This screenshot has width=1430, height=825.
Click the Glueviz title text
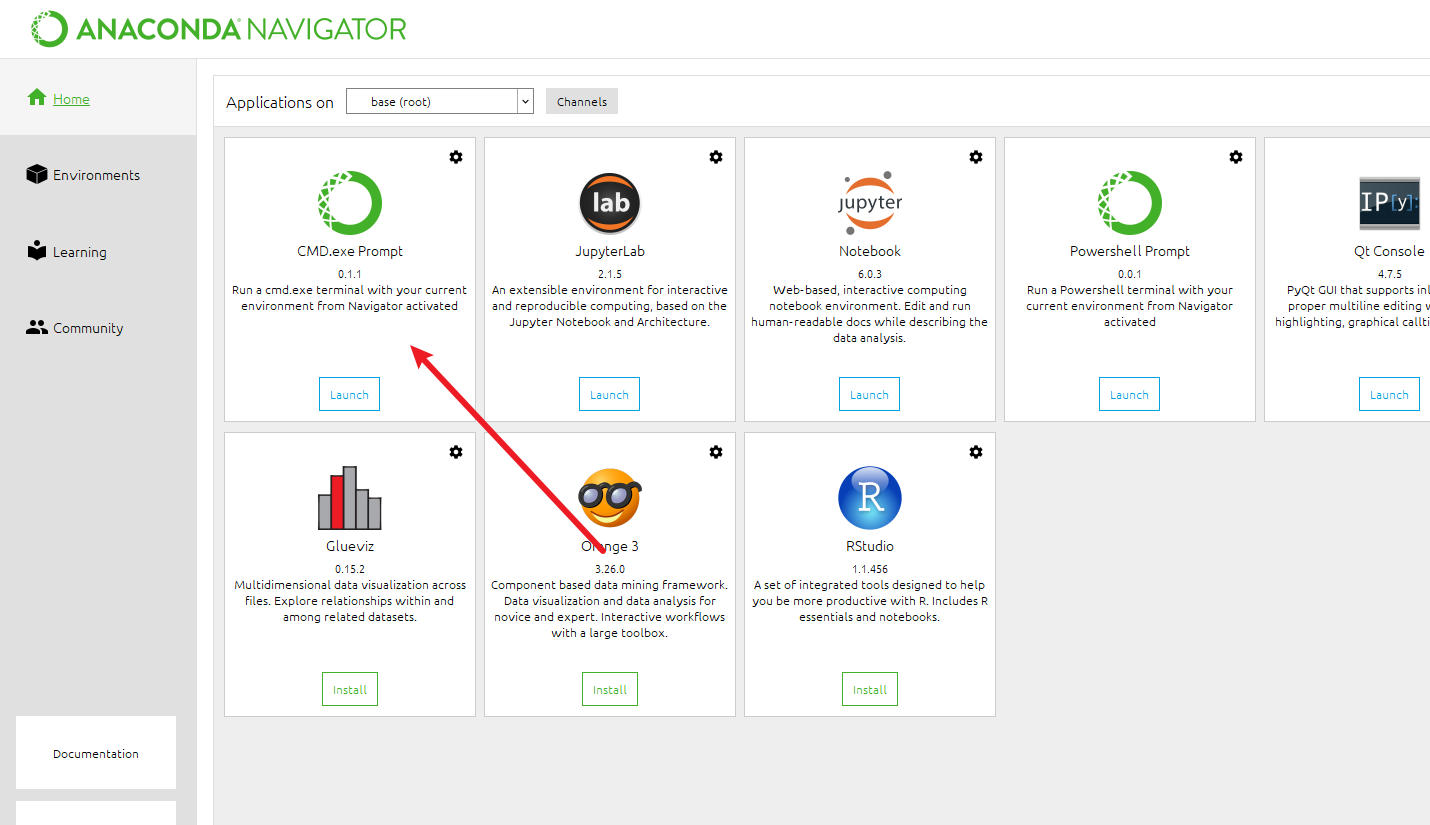click(x=350, y=546)
